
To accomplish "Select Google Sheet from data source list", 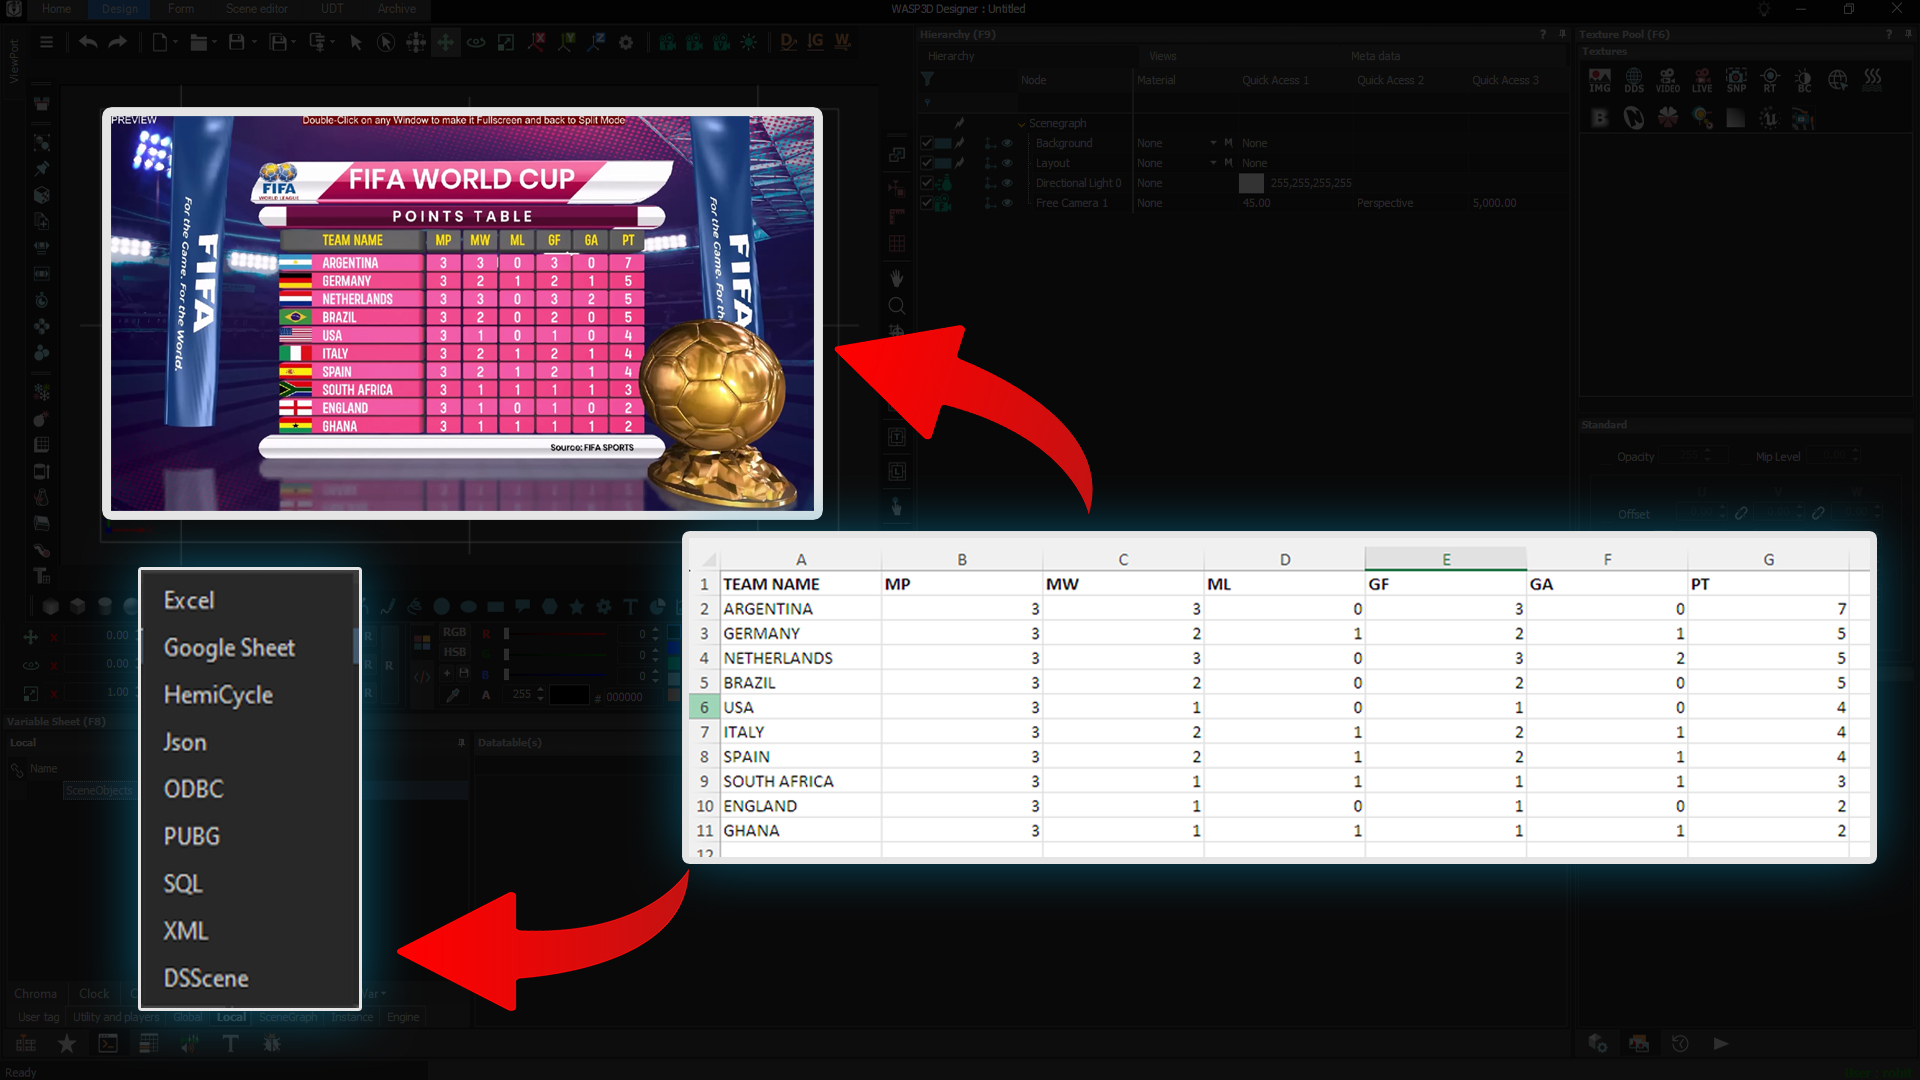I will (x=229, y=648).
